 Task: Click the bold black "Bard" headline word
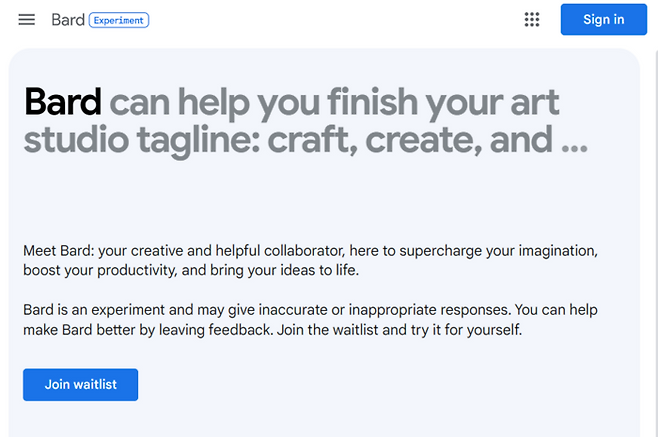(x=62, y=102)
